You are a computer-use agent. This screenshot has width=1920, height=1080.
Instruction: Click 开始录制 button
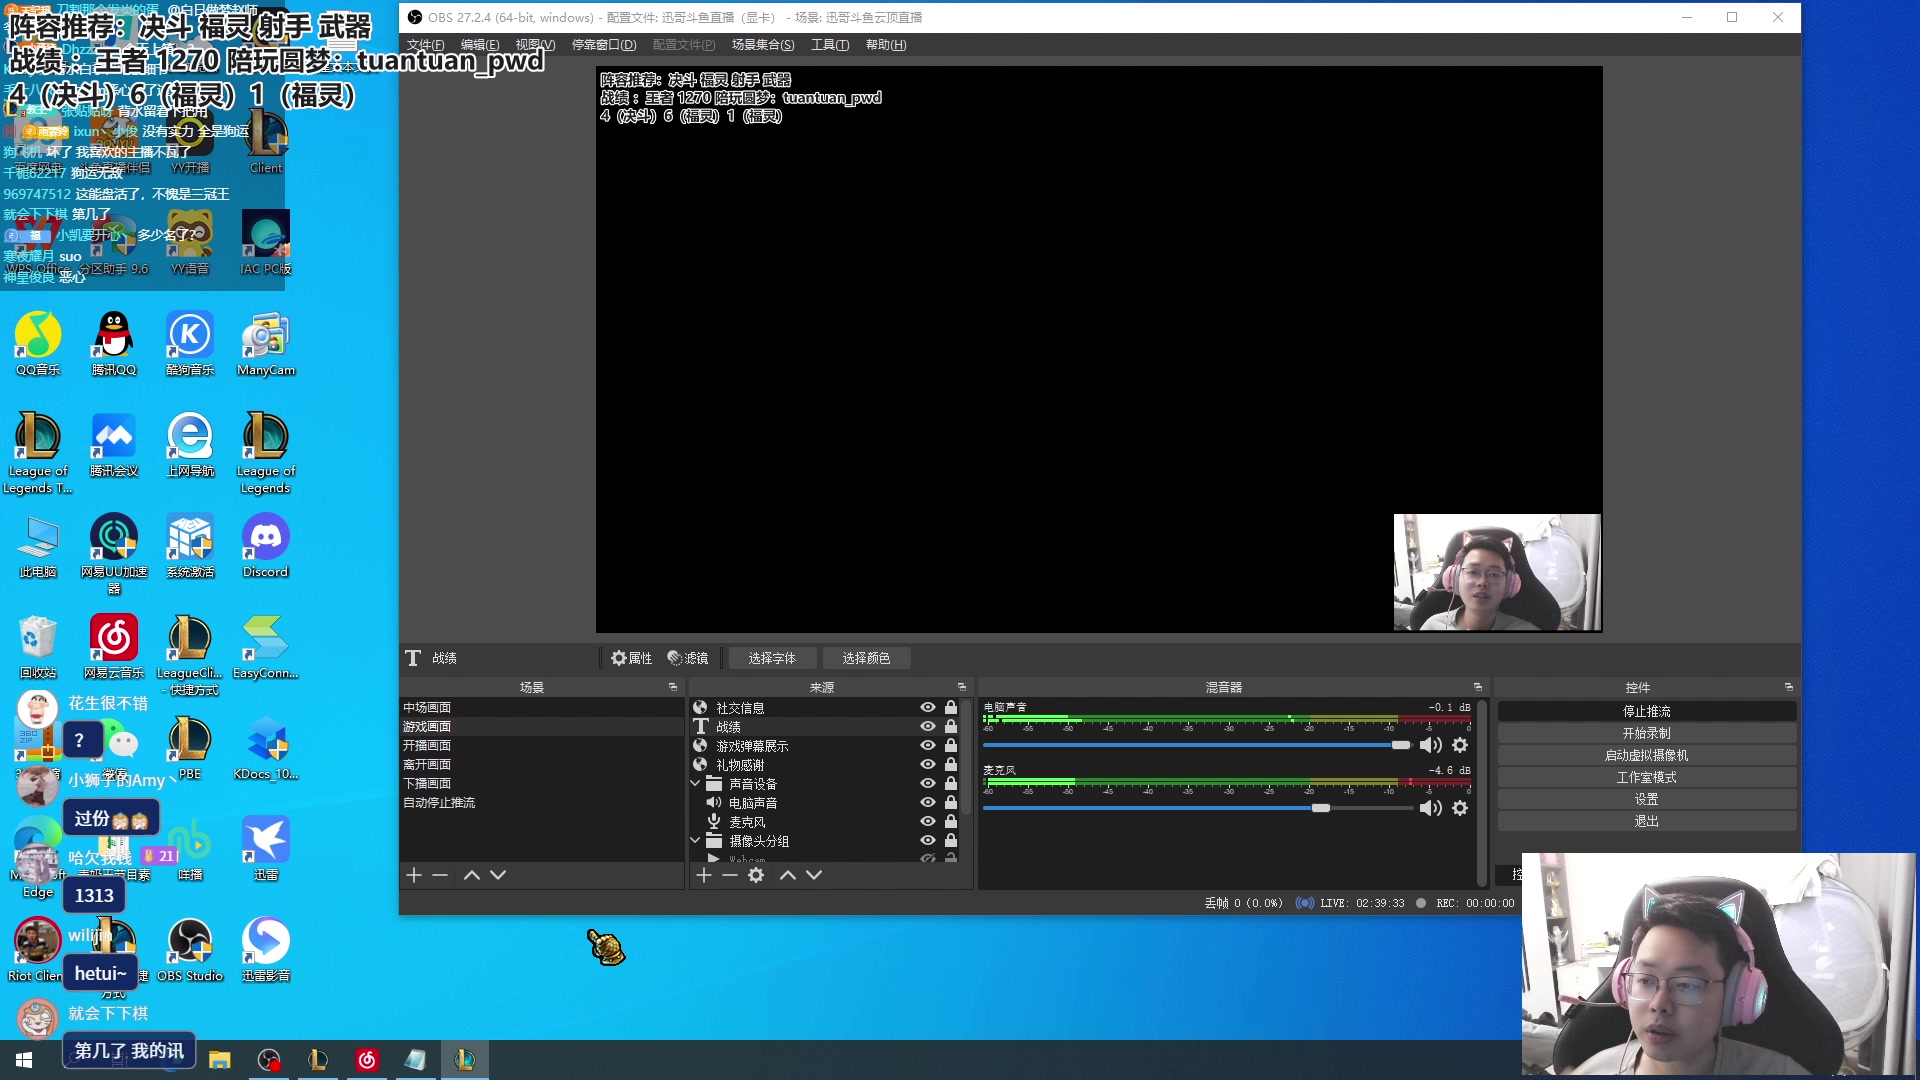point(1646,733)
